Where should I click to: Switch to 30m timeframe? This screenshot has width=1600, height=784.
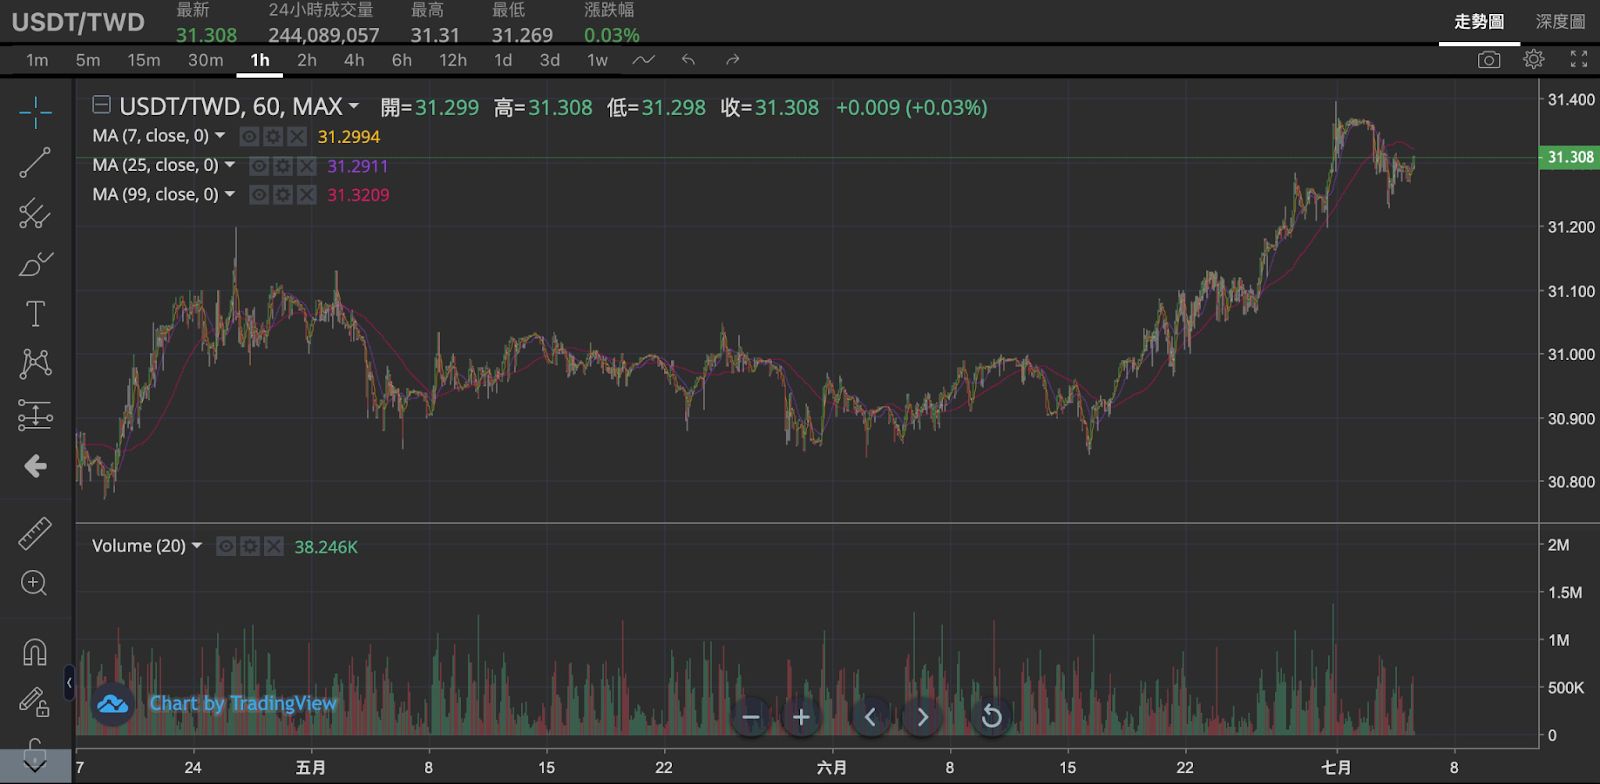pyautogui.click(x=206, y=60)
